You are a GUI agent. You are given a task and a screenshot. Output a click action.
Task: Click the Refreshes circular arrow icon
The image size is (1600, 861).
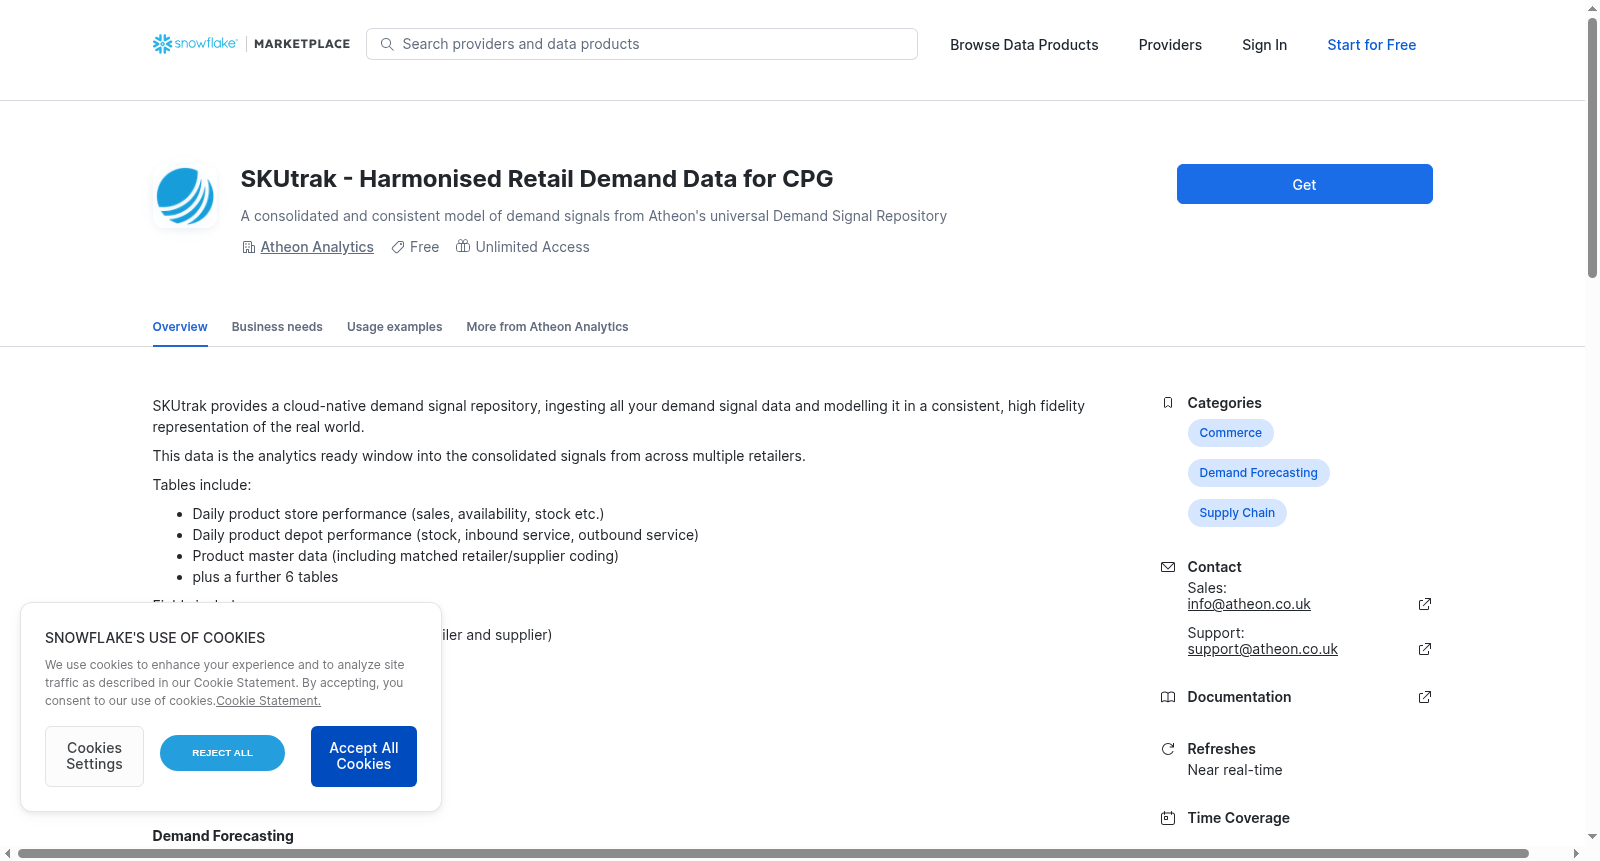point(1168,749)
